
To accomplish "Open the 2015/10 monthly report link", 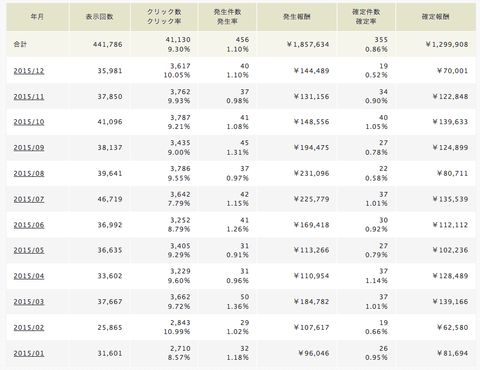I will click(x=29, y=122).
